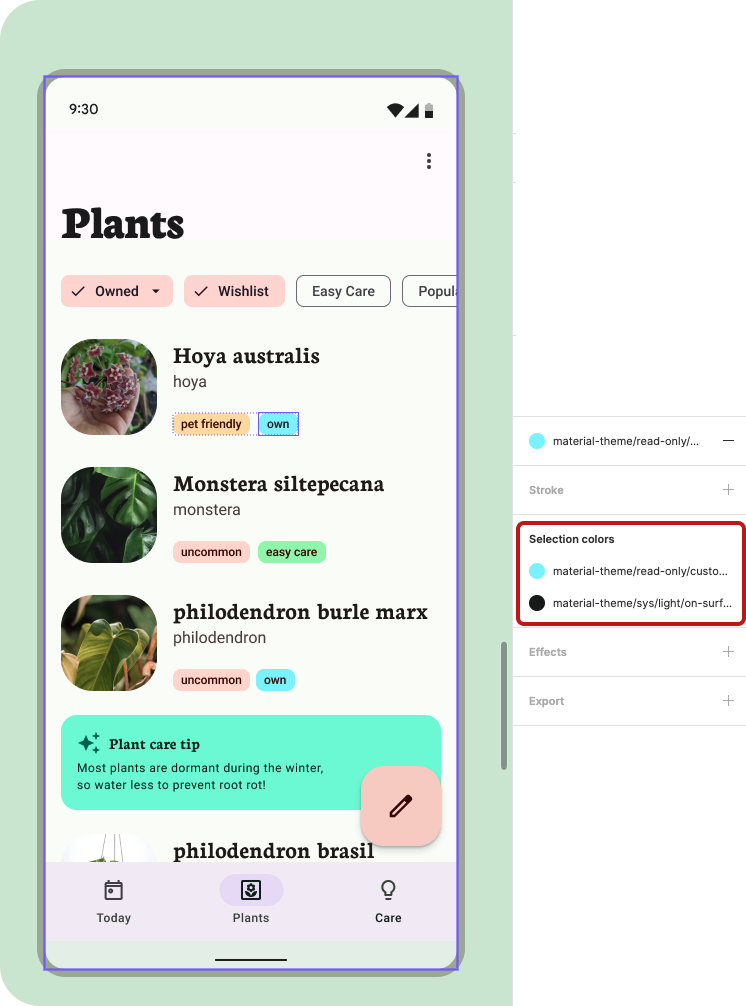Viewport: 746px width, 1006px height.
Task: Remove the fill with the minus icon
Action: [728, 441]
